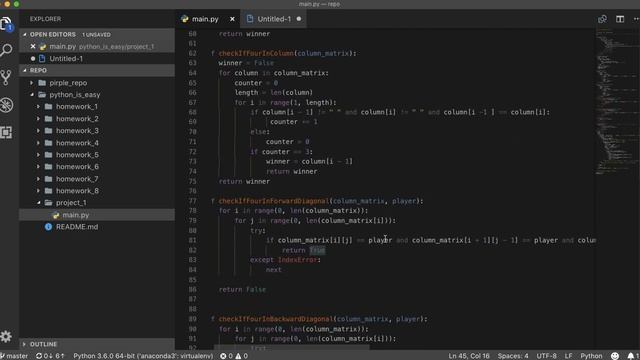Open the Manage gear menu

pyautogui.click(x=6, y=337)
